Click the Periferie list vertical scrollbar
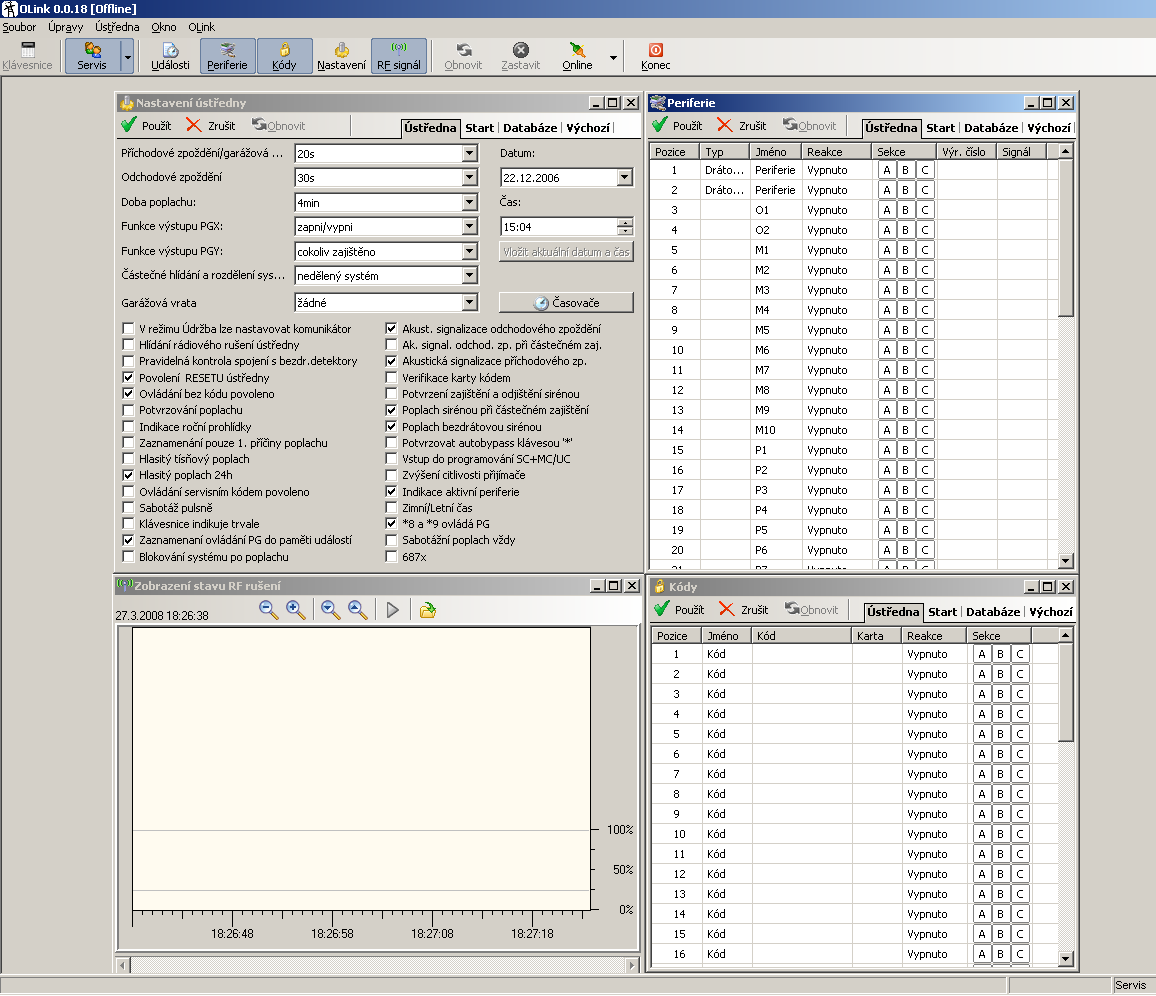Image resolution: width=1156 pixels, height=996 pixels. (1065, 237)
